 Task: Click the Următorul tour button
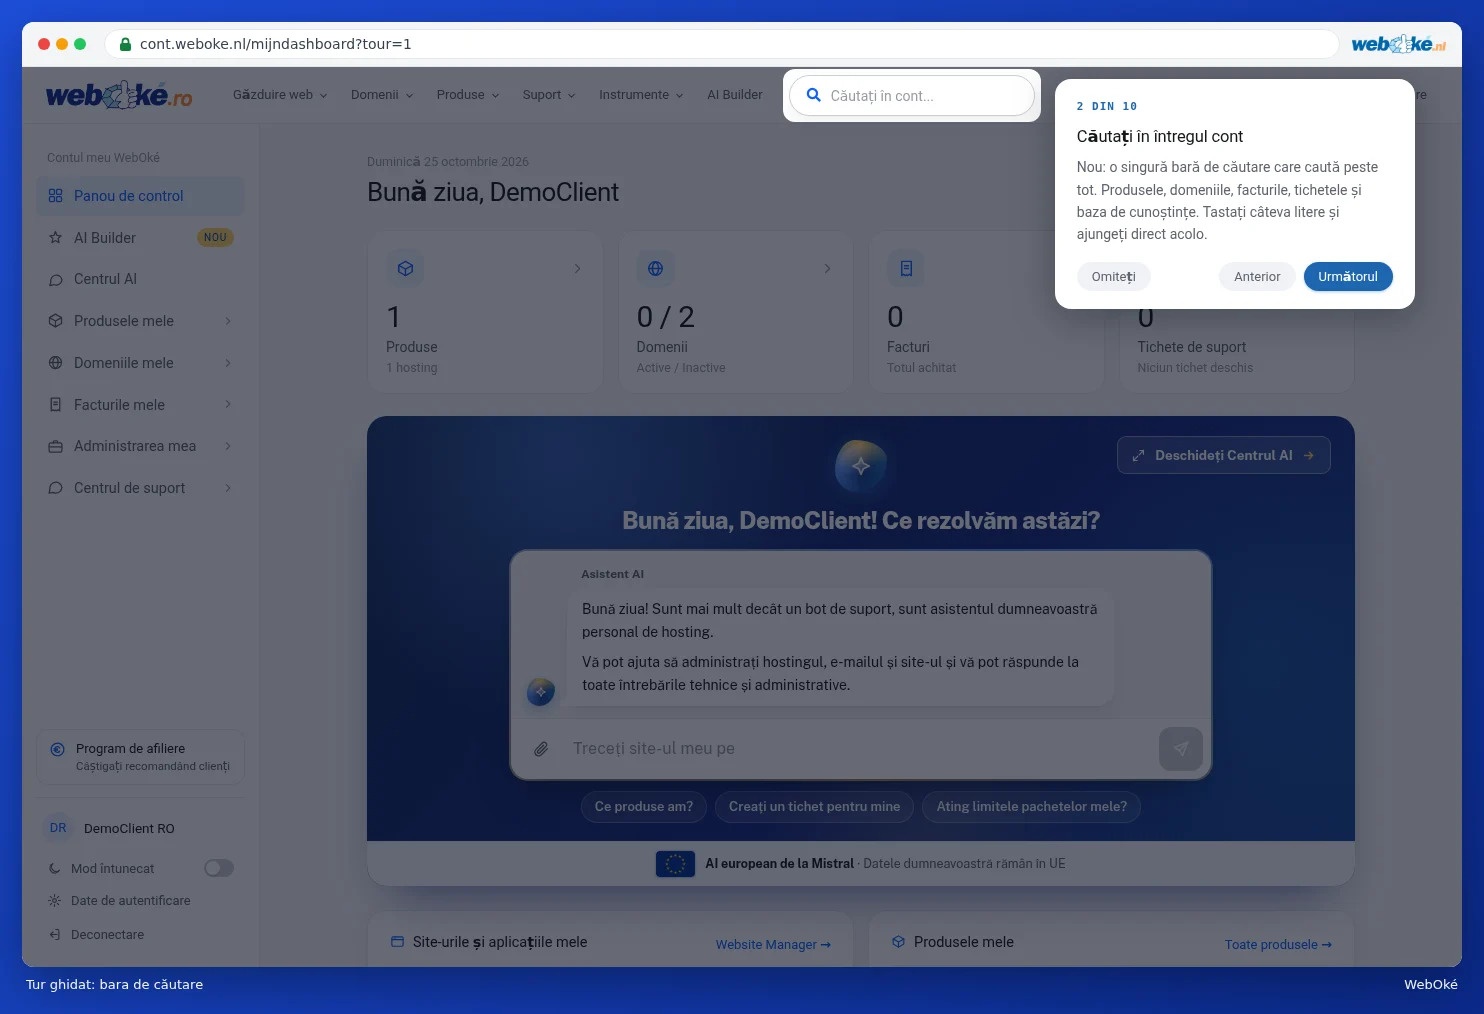point(1348,277)
